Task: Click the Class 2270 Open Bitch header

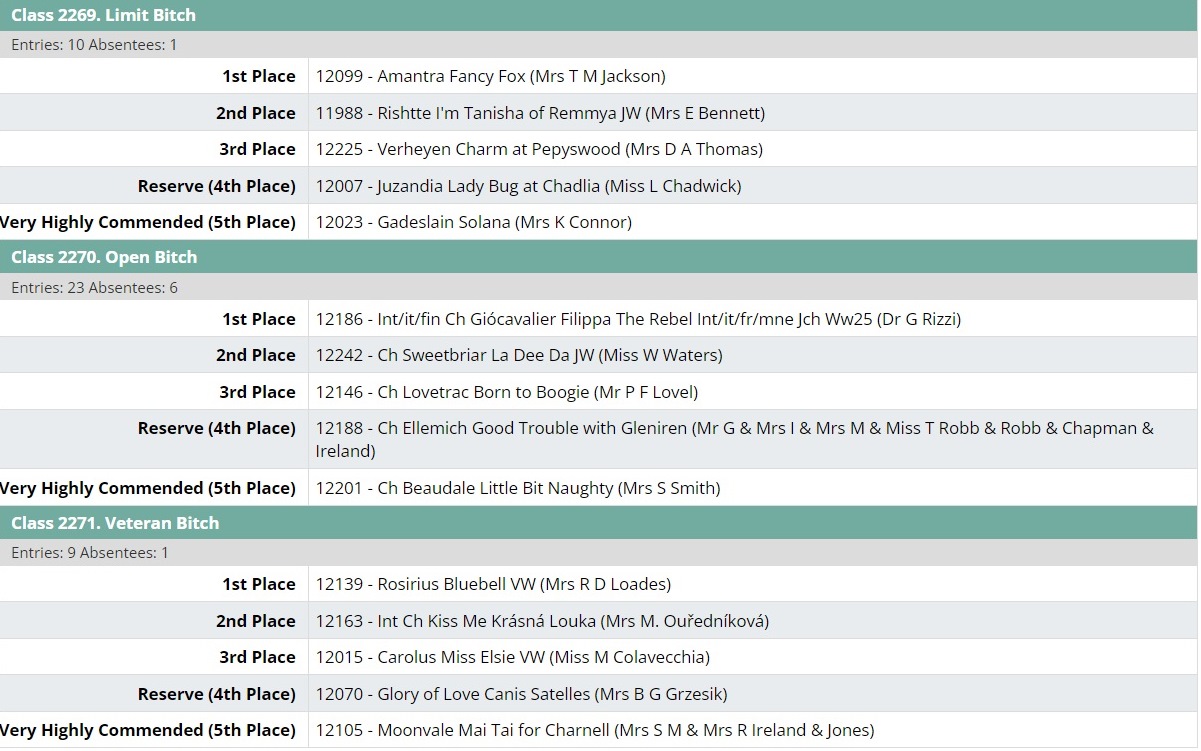Action: coord(104,257)
